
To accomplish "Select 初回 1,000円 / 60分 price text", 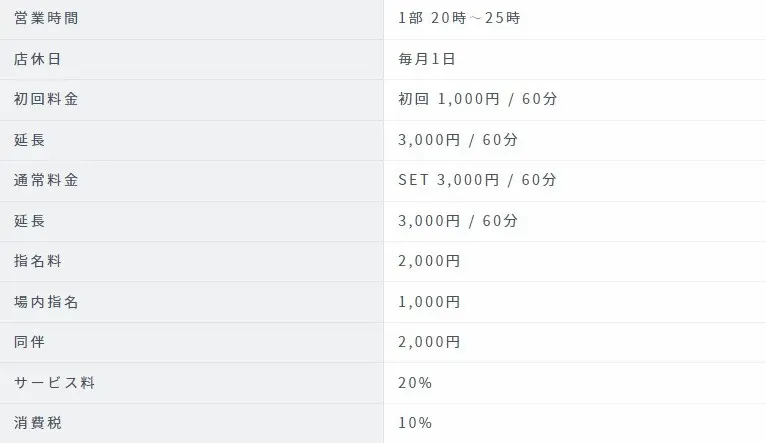I will pyautogui.click(x=478, y=99).
